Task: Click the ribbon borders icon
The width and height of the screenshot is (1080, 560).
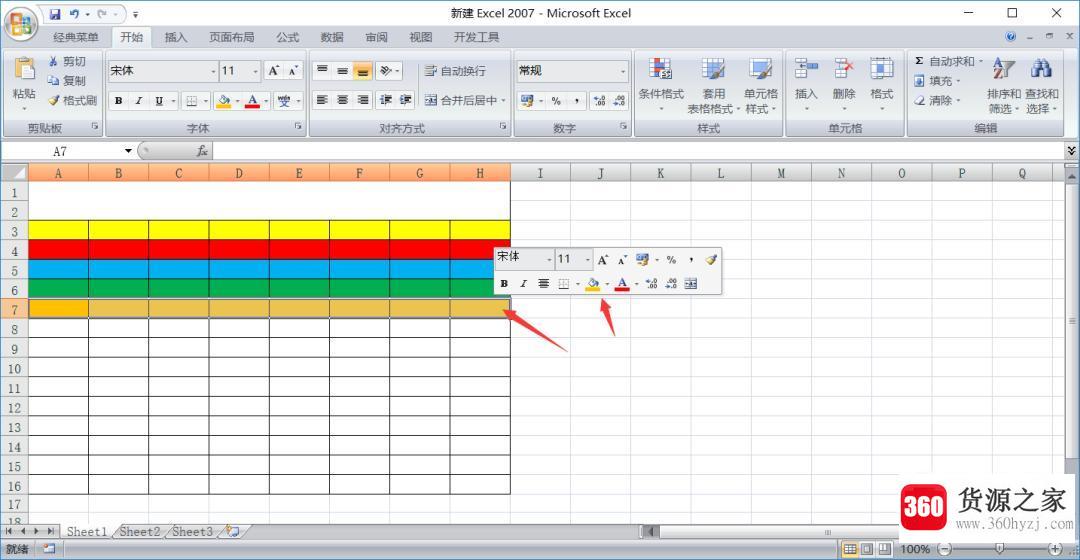Action: point(191,101)
